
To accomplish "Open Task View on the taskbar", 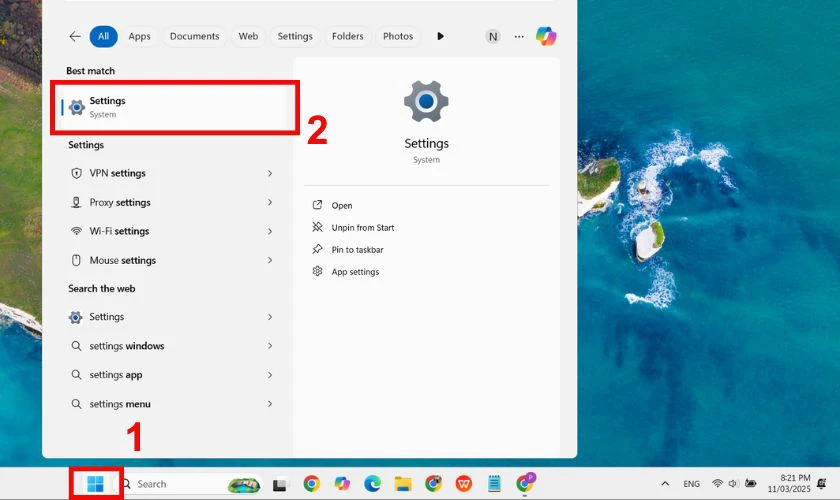I will coord(279,484).
